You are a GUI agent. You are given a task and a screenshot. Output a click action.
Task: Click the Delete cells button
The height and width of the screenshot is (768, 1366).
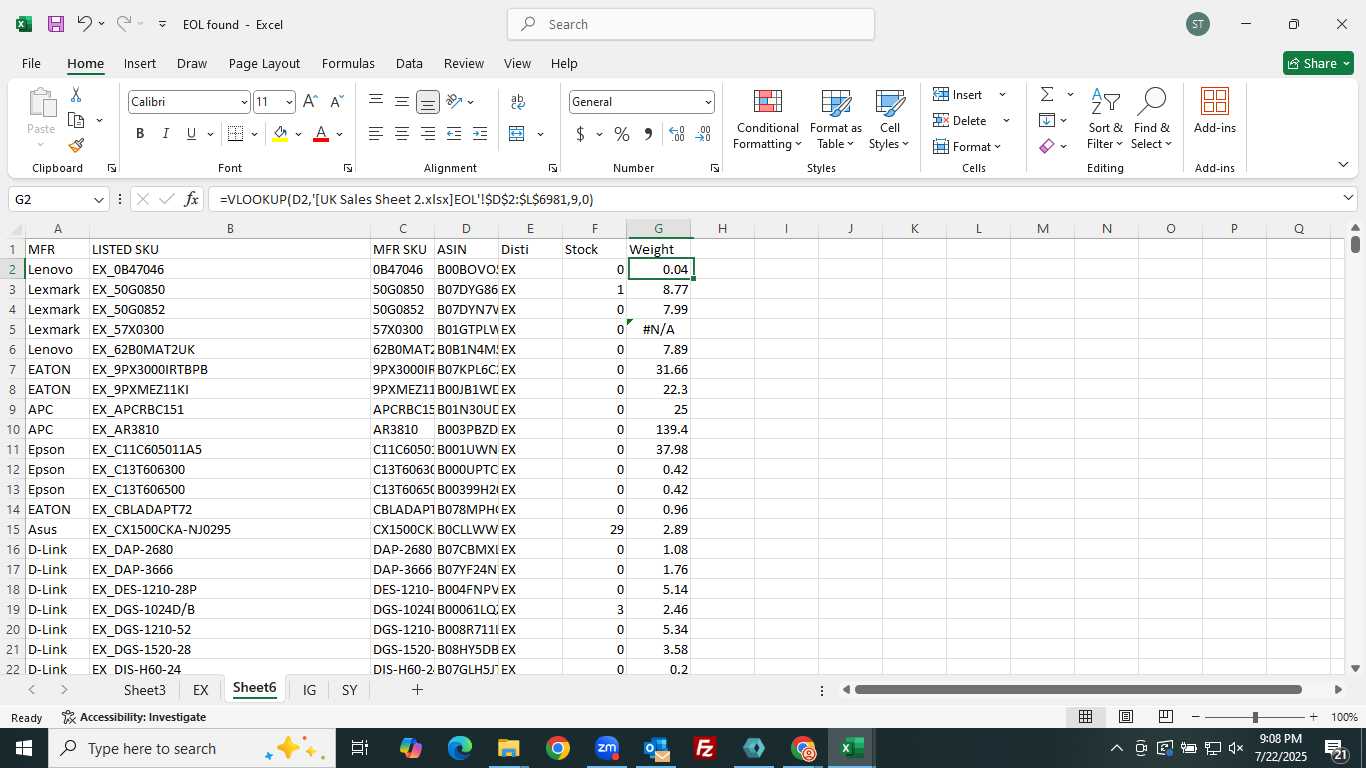(961, 120)
